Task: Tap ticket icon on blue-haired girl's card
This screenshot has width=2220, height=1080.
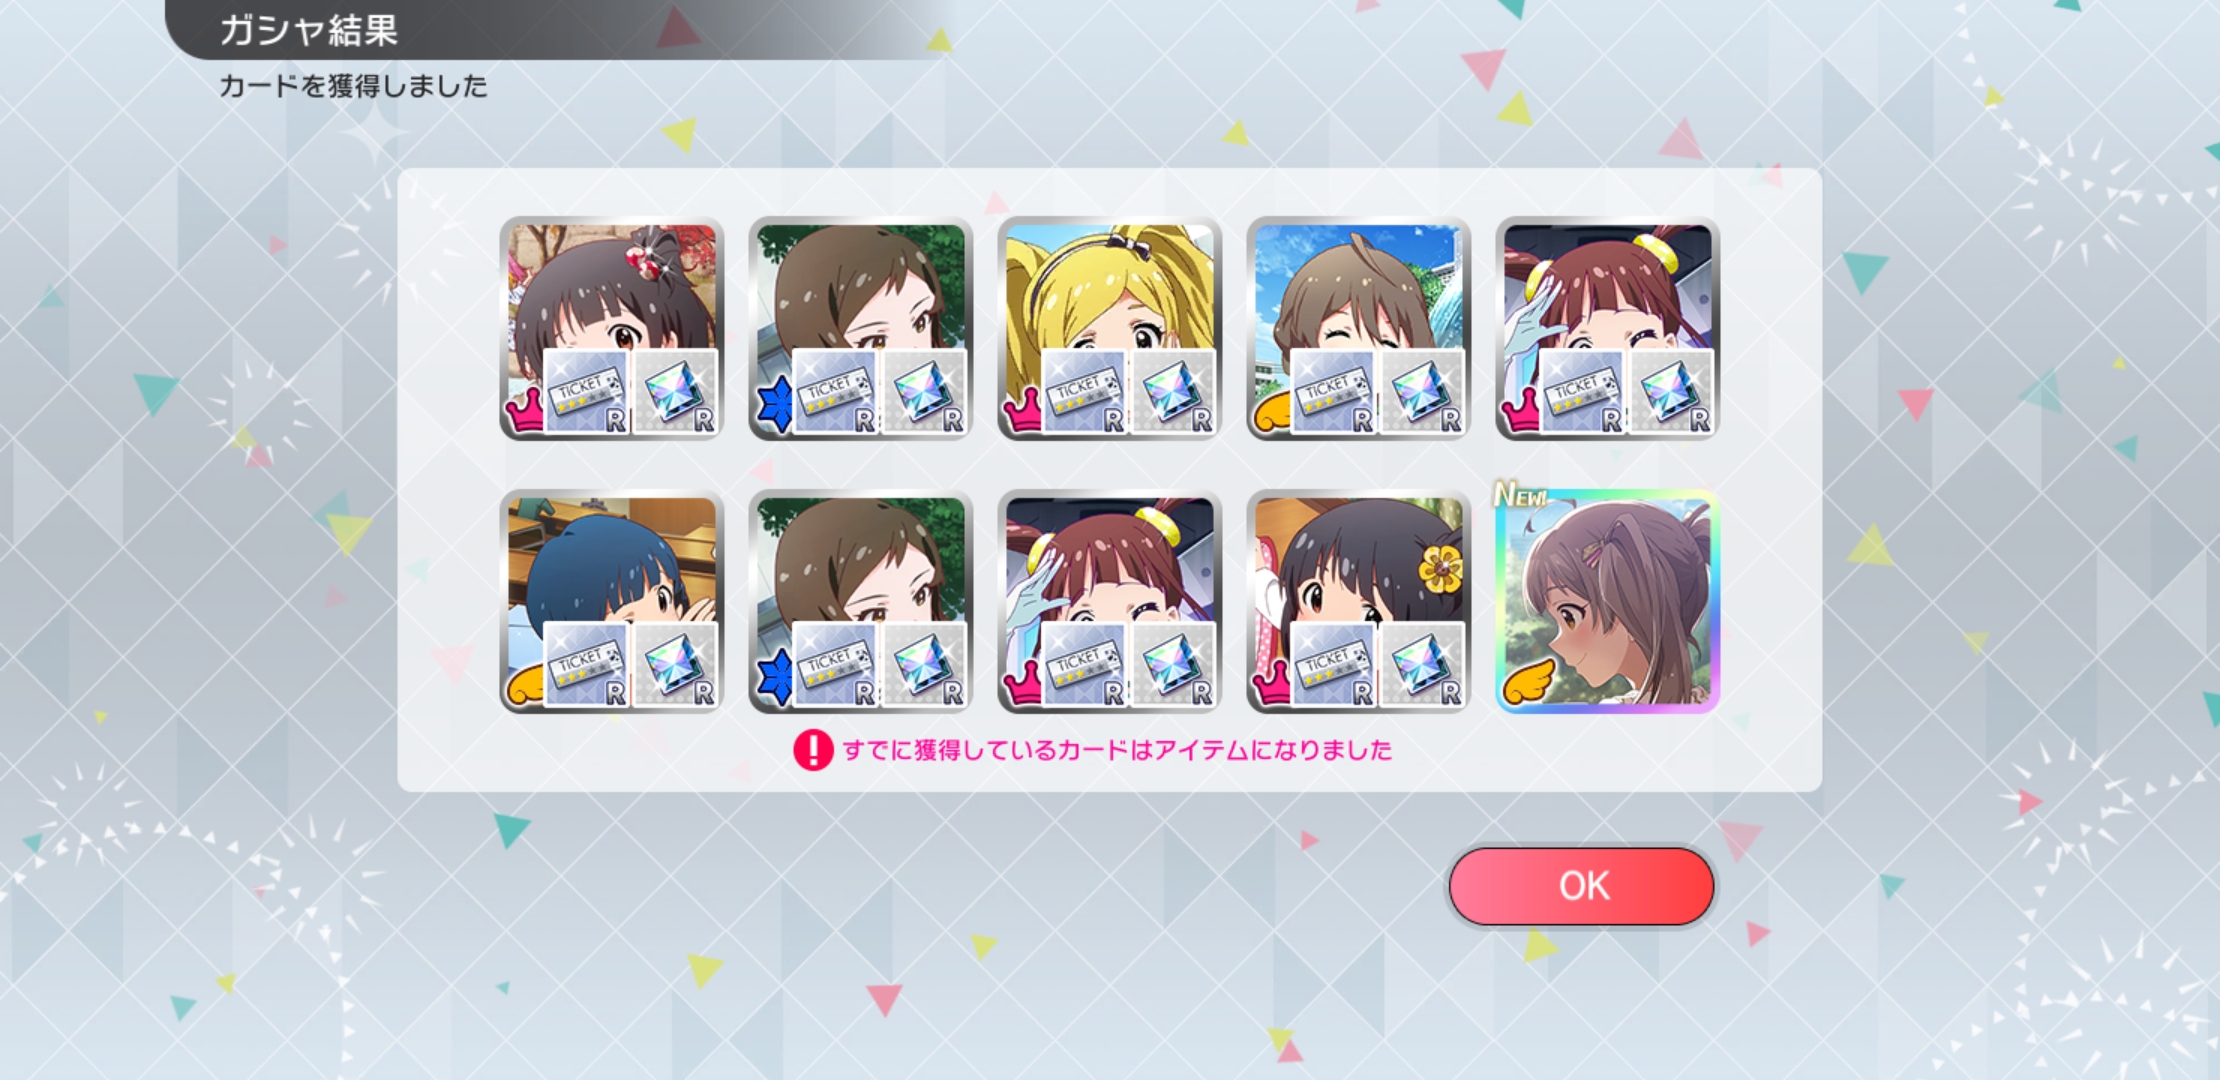Action: click(x=587, y=665)
